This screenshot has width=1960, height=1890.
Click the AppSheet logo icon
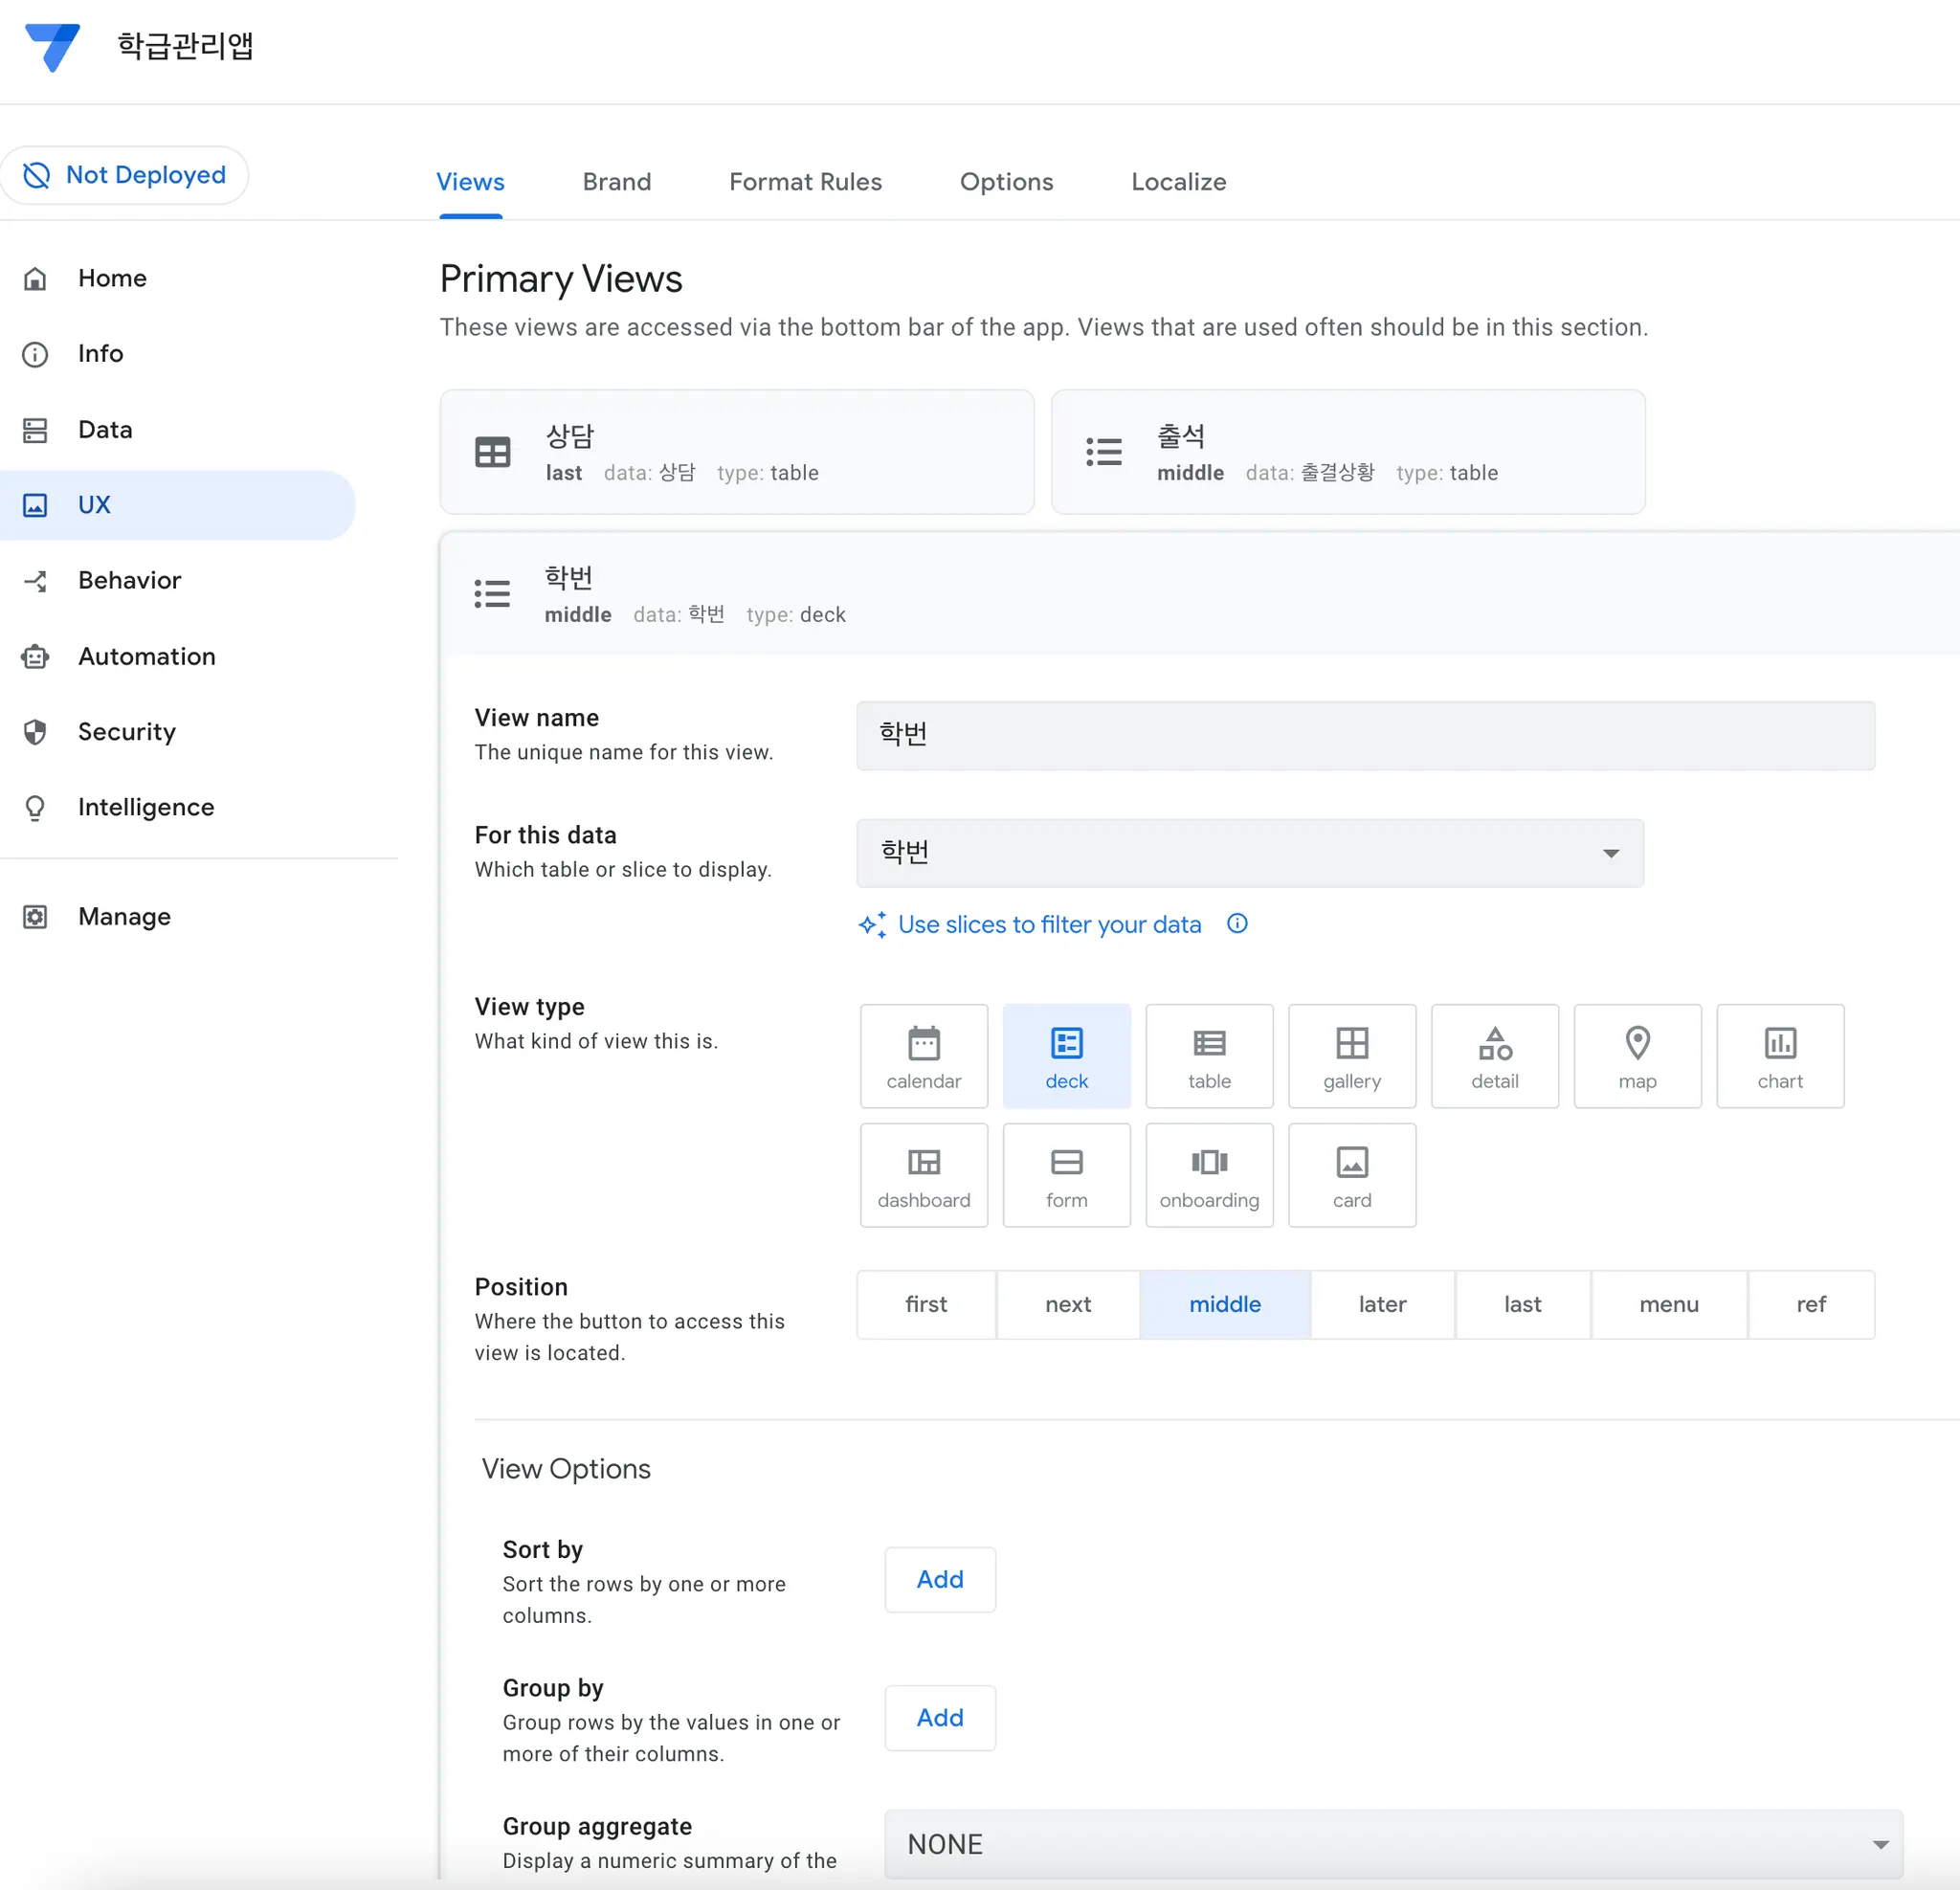coord(52,46)
